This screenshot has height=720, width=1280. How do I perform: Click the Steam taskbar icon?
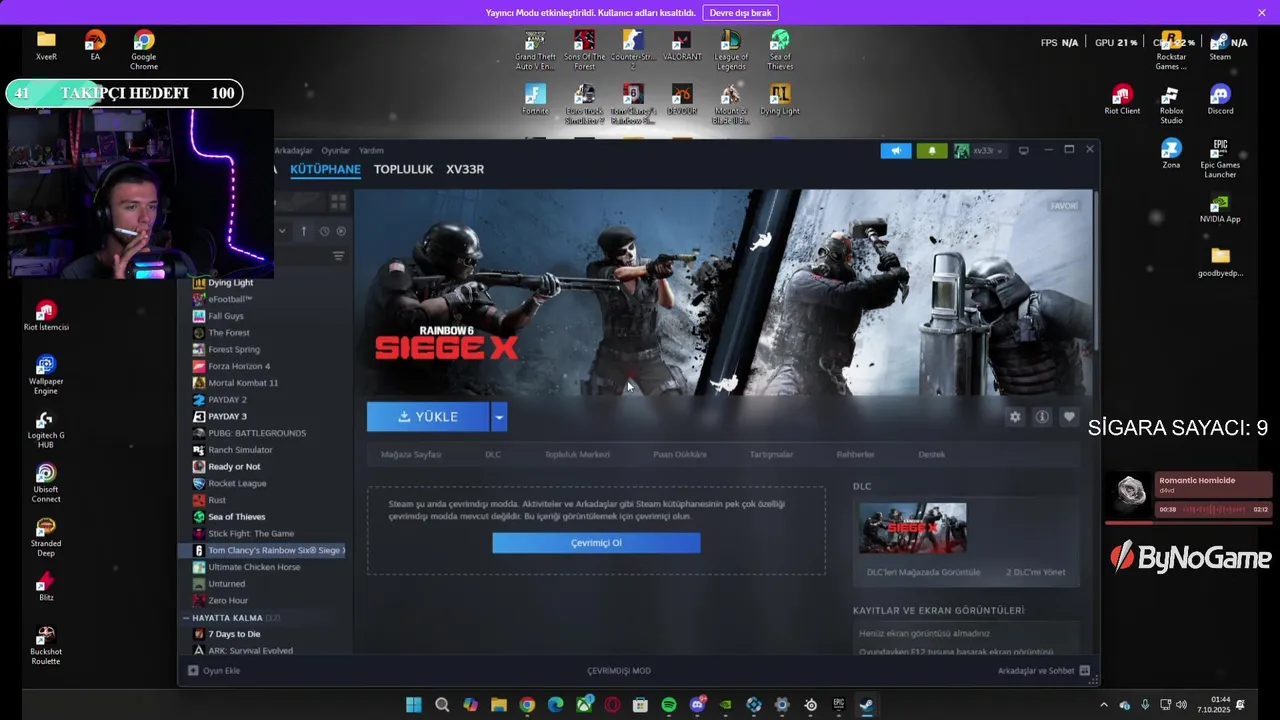[867, 705]
